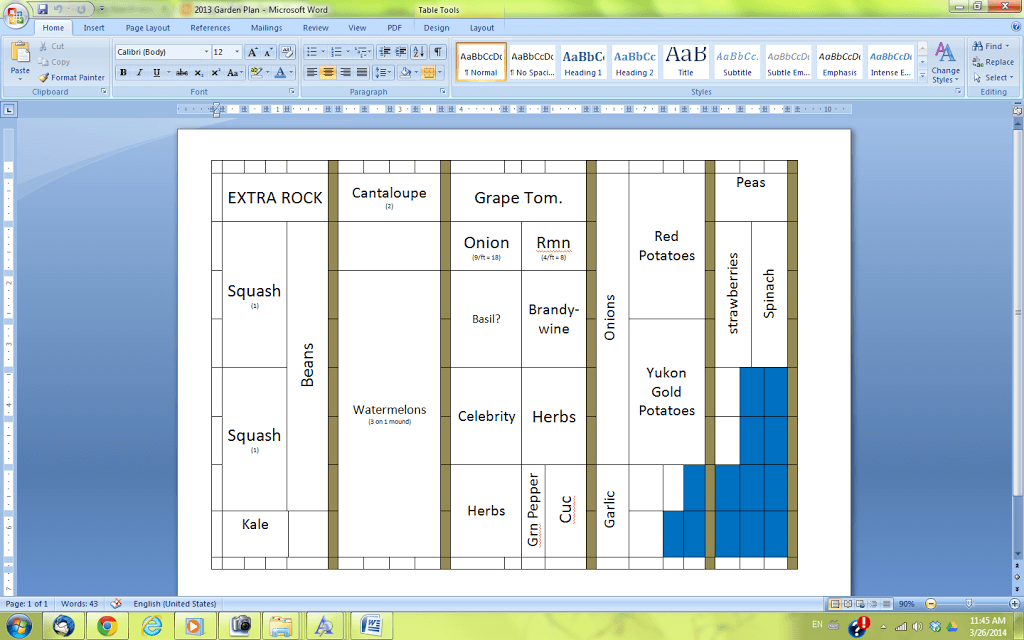Open the Page Layout tab
This screenshot has width=1024, height=640.
pyautogui.click(x=148, y=28)
